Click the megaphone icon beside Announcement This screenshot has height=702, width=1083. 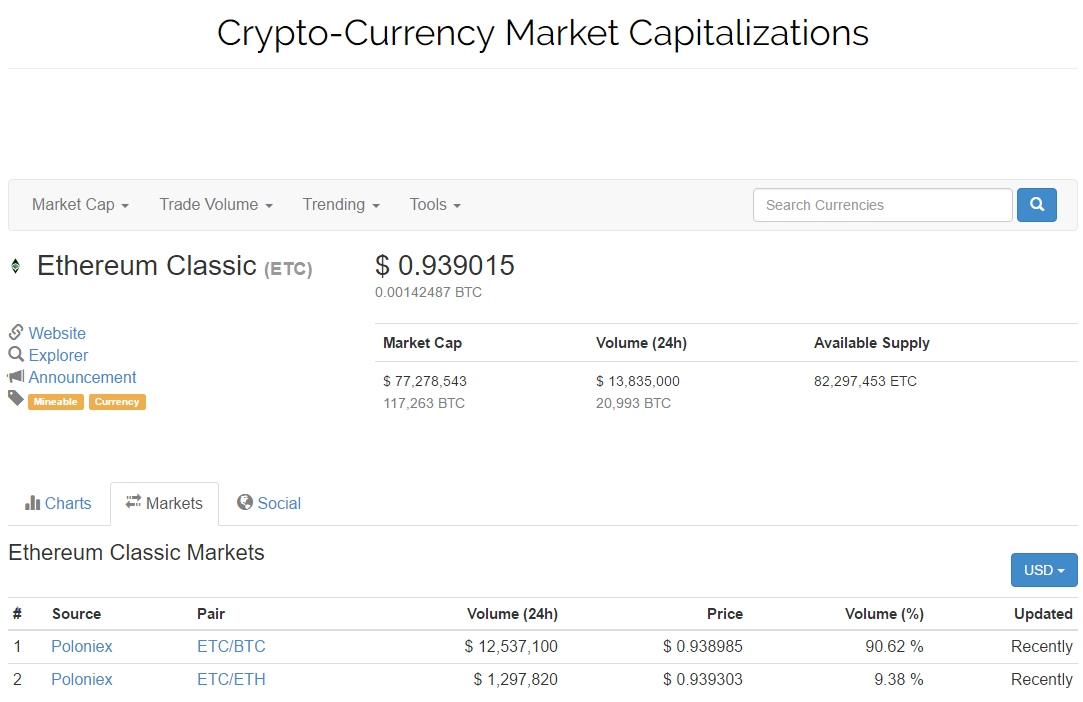16,377
